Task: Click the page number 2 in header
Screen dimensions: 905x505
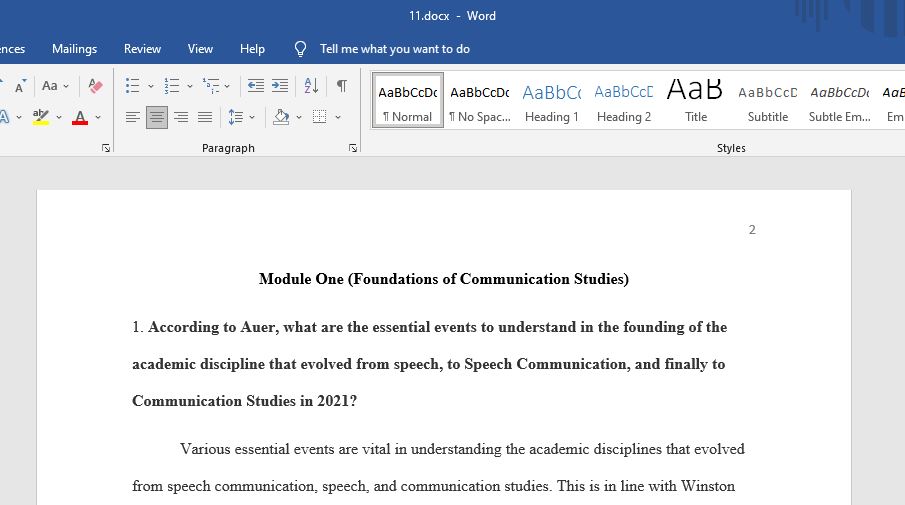Action: coord(752,230)
